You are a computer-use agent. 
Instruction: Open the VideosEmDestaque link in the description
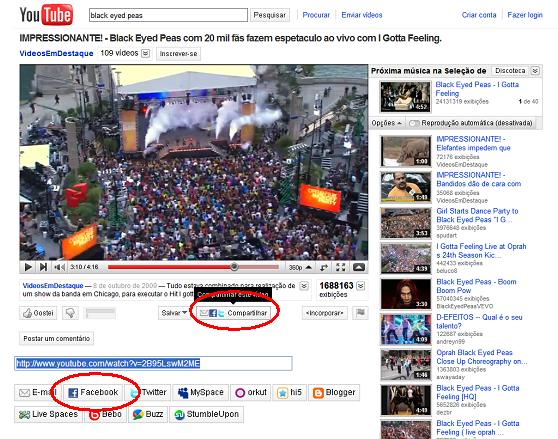click(x=53, y=286)
